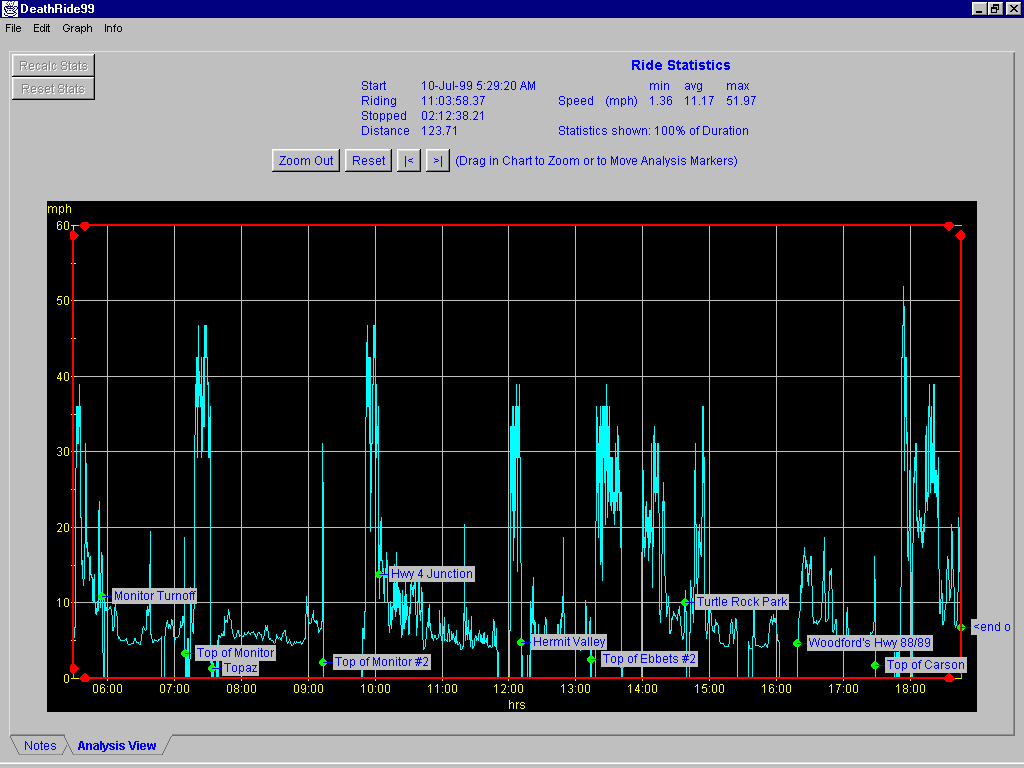
Task: Click the Ride Statistics heading
Action: pyautogui.click(x=680, y=65)
